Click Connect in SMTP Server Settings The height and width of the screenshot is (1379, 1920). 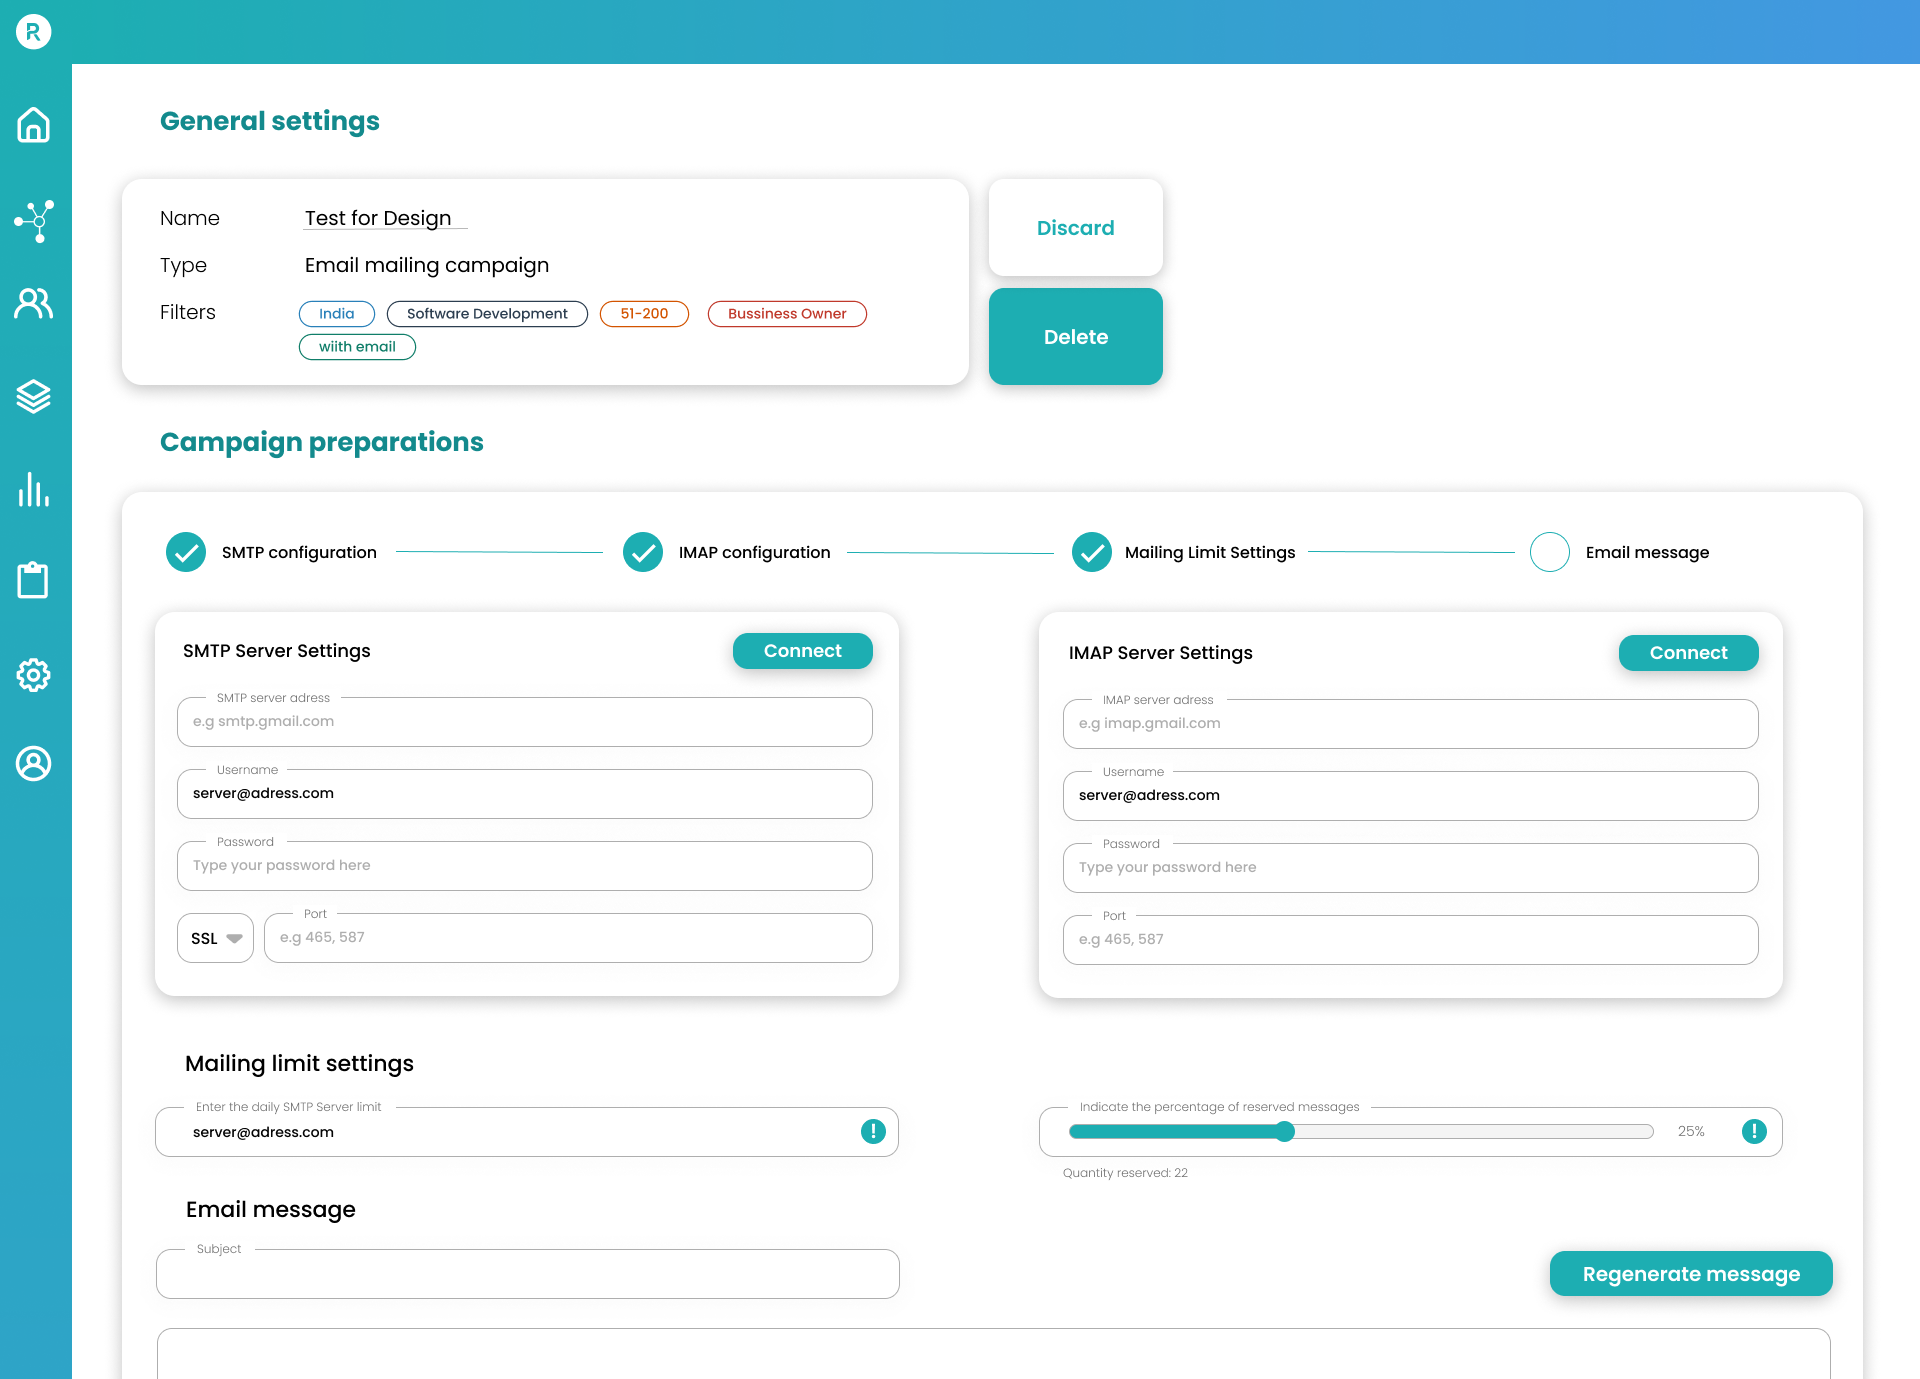click(802, 651)
